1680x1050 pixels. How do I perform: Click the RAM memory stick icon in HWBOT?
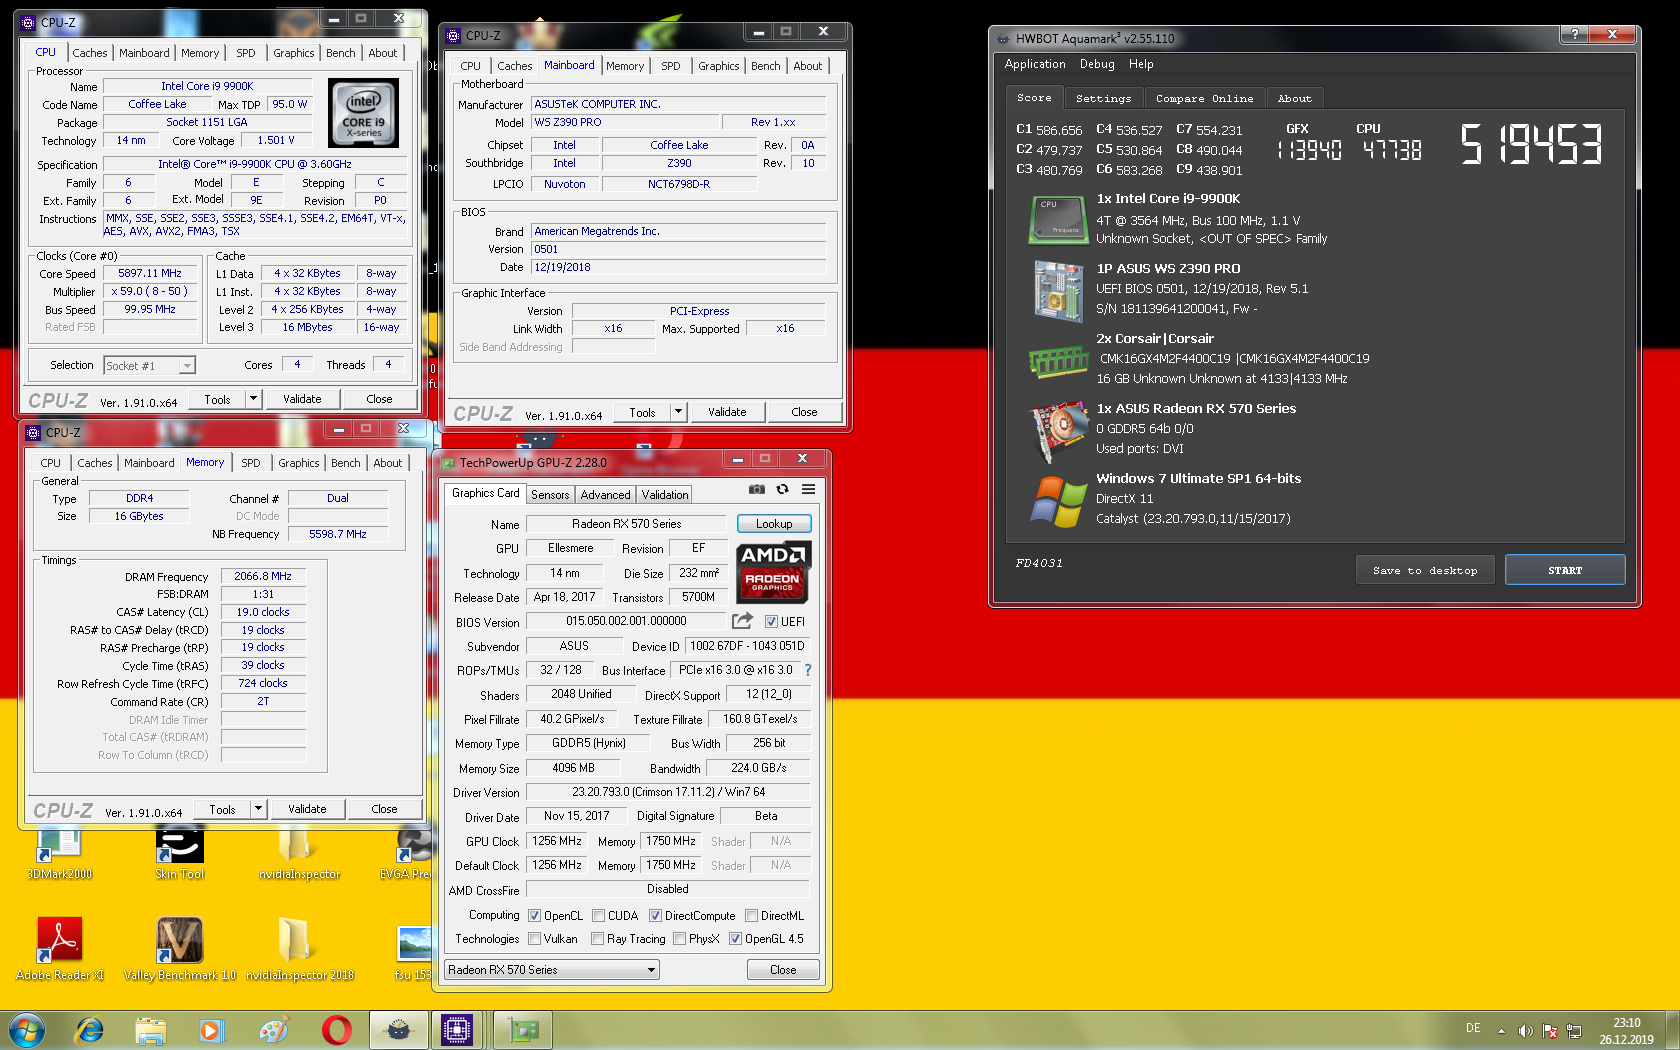coord(1058,360)
